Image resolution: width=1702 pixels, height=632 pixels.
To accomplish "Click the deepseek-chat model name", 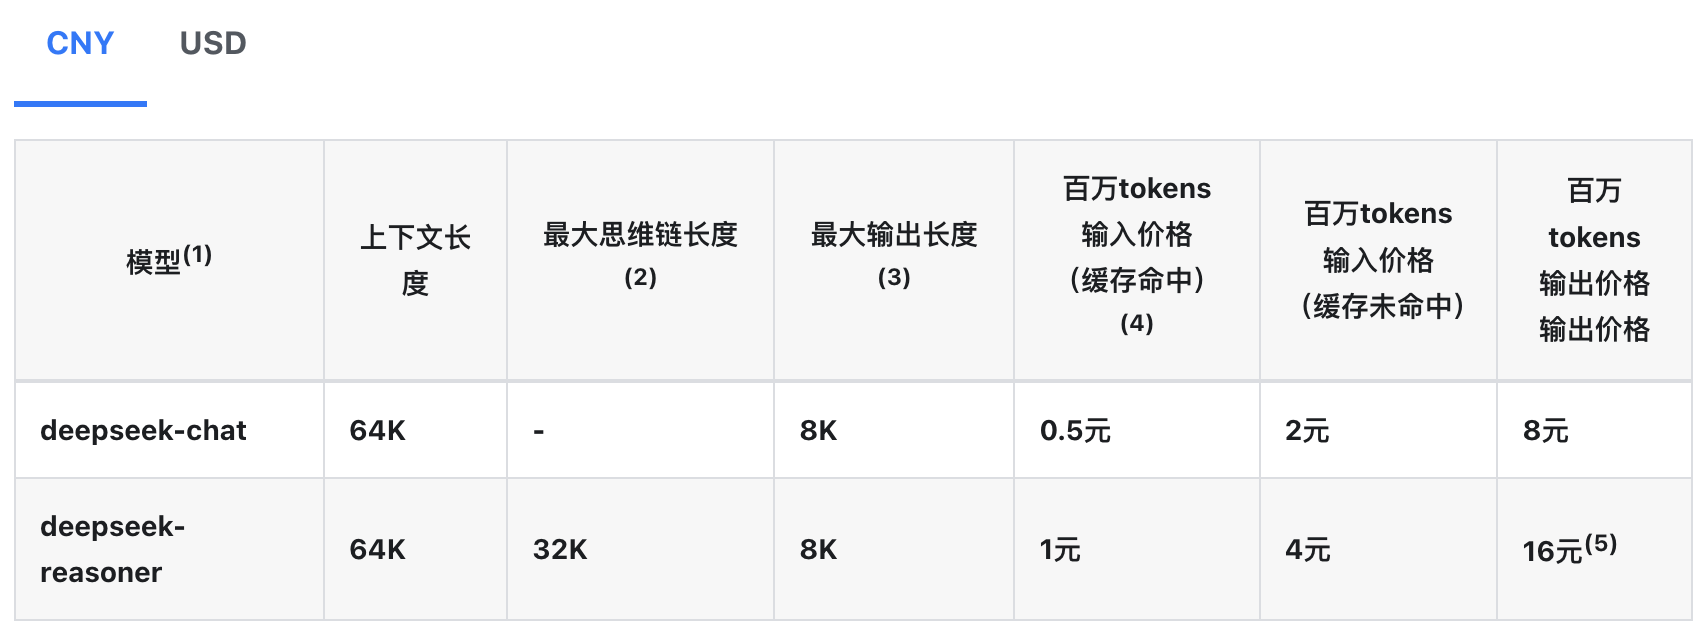I will pos(143,430).
